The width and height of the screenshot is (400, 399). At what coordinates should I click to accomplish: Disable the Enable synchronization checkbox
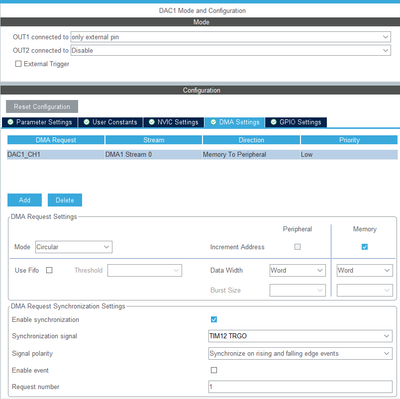click(214, 319)
